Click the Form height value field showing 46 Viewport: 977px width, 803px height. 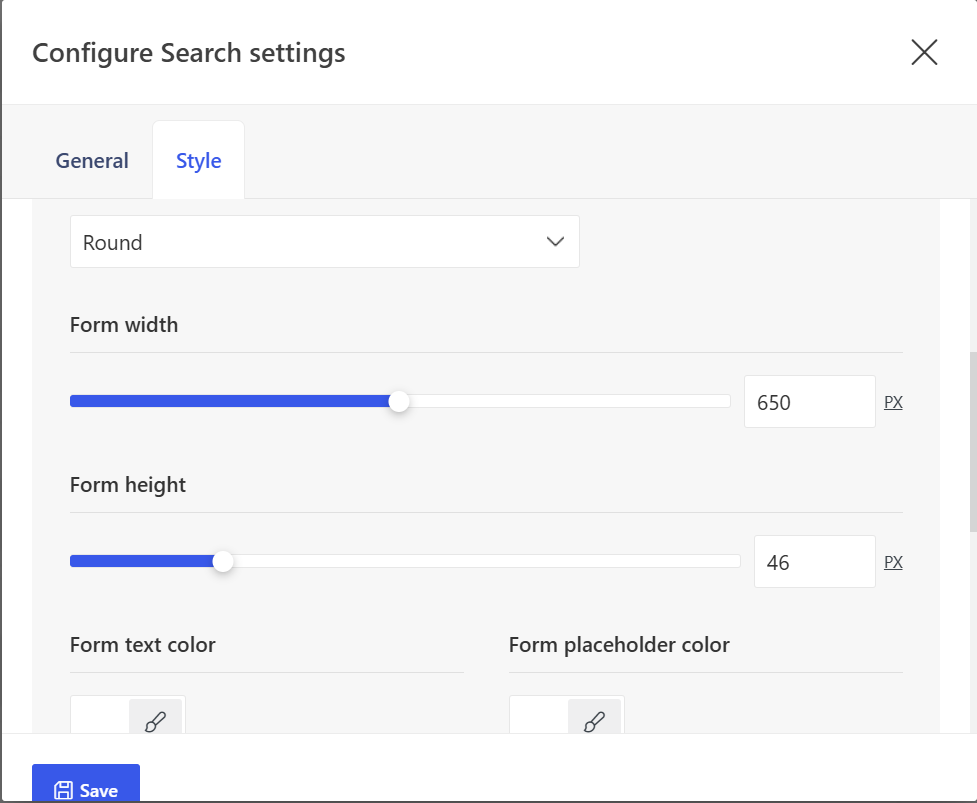tap(814, 562)
